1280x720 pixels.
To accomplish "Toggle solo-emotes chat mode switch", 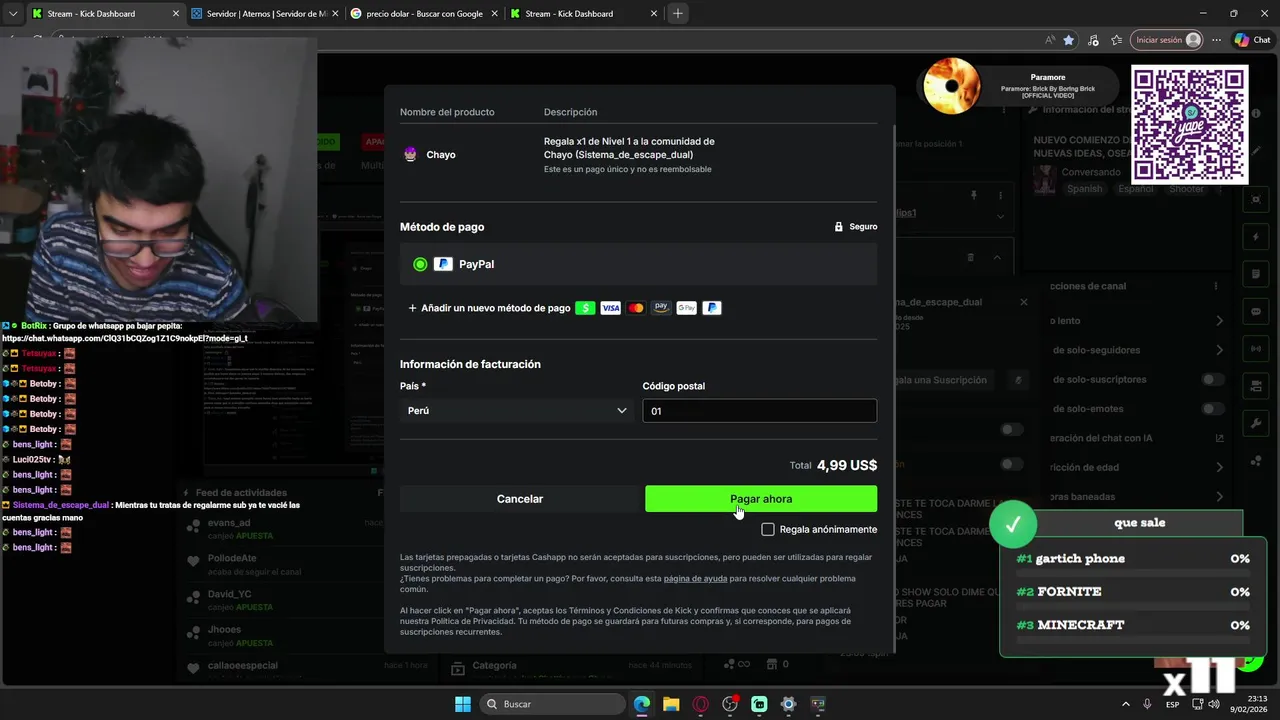I will click(x=1212, y=409).
